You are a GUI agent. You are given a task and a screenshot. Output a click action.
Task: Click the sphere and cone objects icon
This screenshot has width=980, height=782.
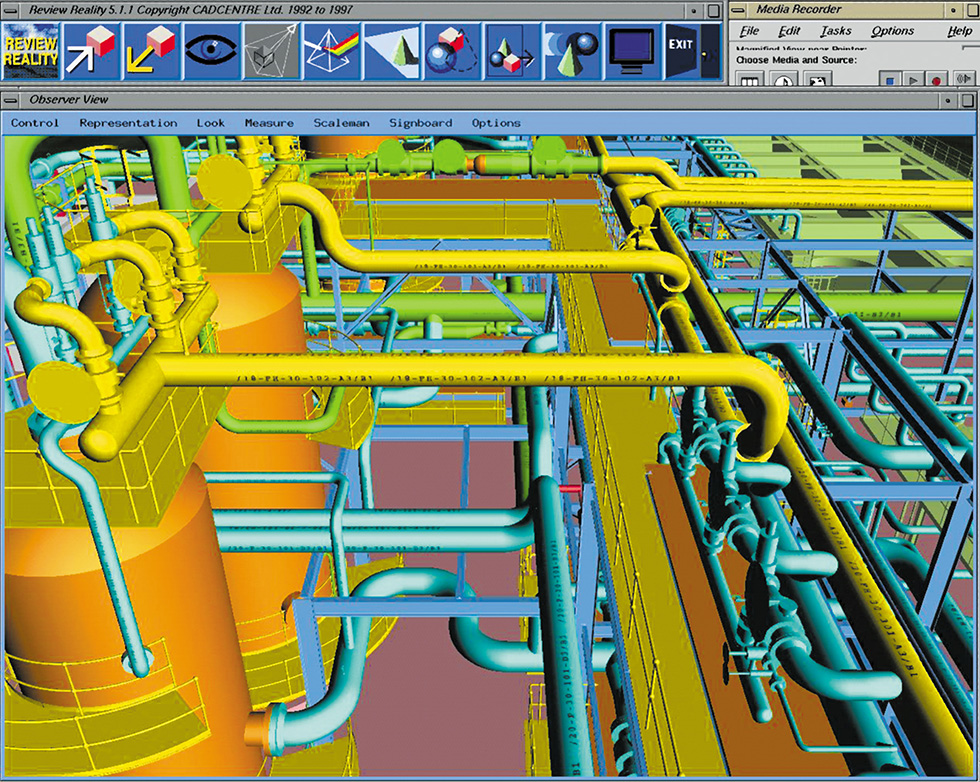[x=571, y=50]
